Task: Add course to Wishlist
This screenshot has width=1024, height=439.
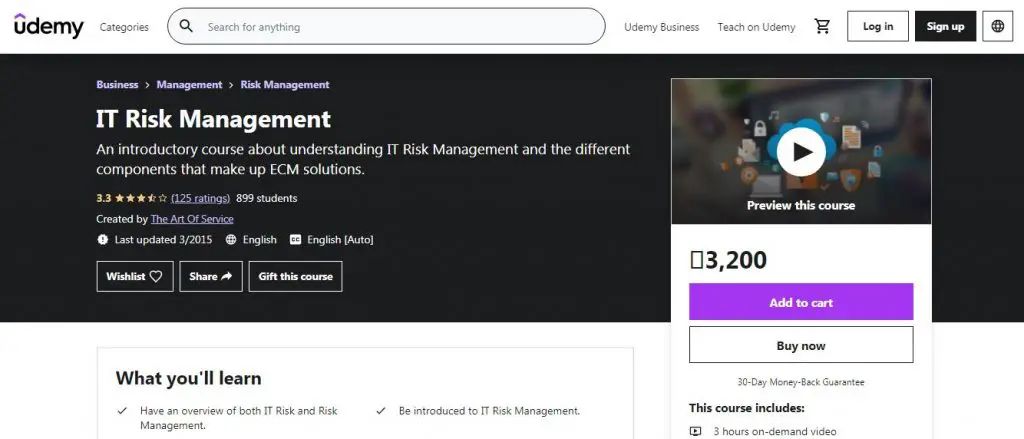Action: (x=134, y=277)
